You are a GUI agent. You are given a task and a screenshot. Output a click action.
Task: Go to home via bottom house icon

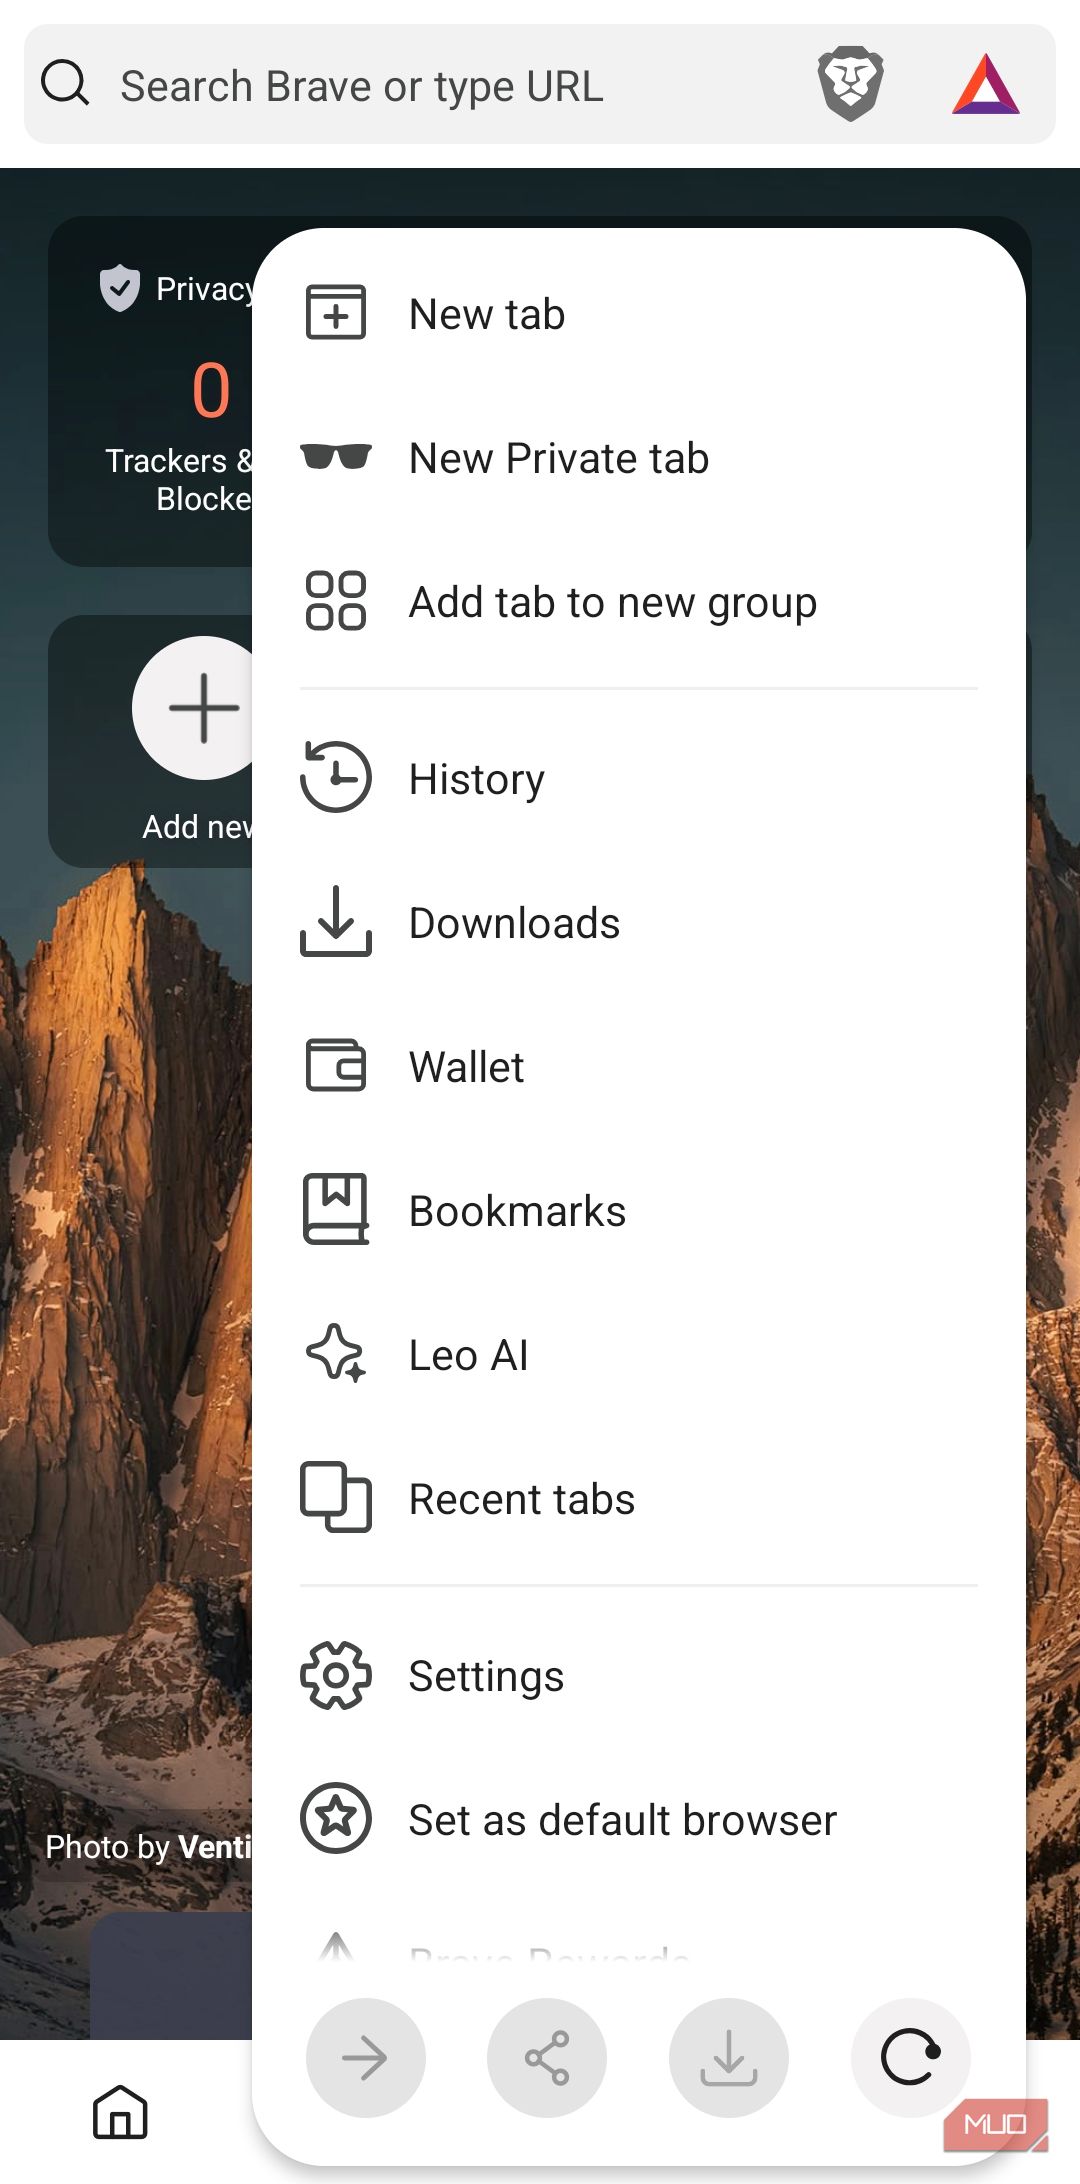120,2112
